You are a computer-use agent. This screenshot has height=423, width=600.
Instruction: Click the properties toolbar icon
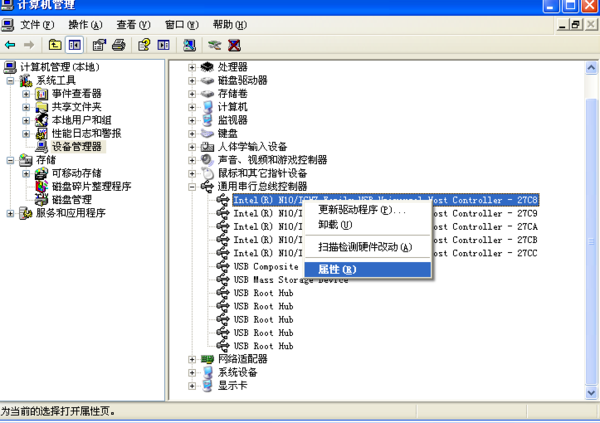[100, 45]
